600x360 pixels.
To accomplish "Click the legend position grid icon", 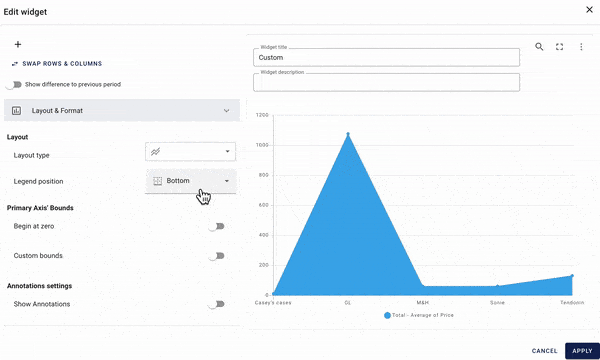I will coord(157,181).
